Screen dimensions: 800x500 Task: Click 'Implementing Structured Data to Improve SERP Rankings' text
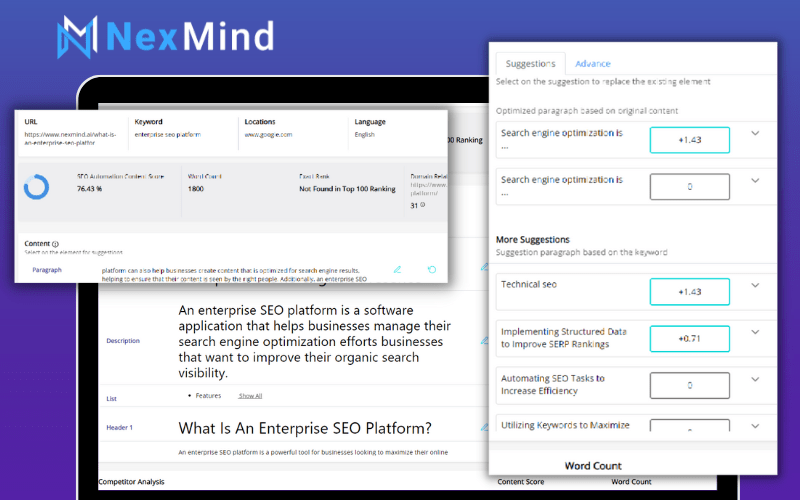564,338
